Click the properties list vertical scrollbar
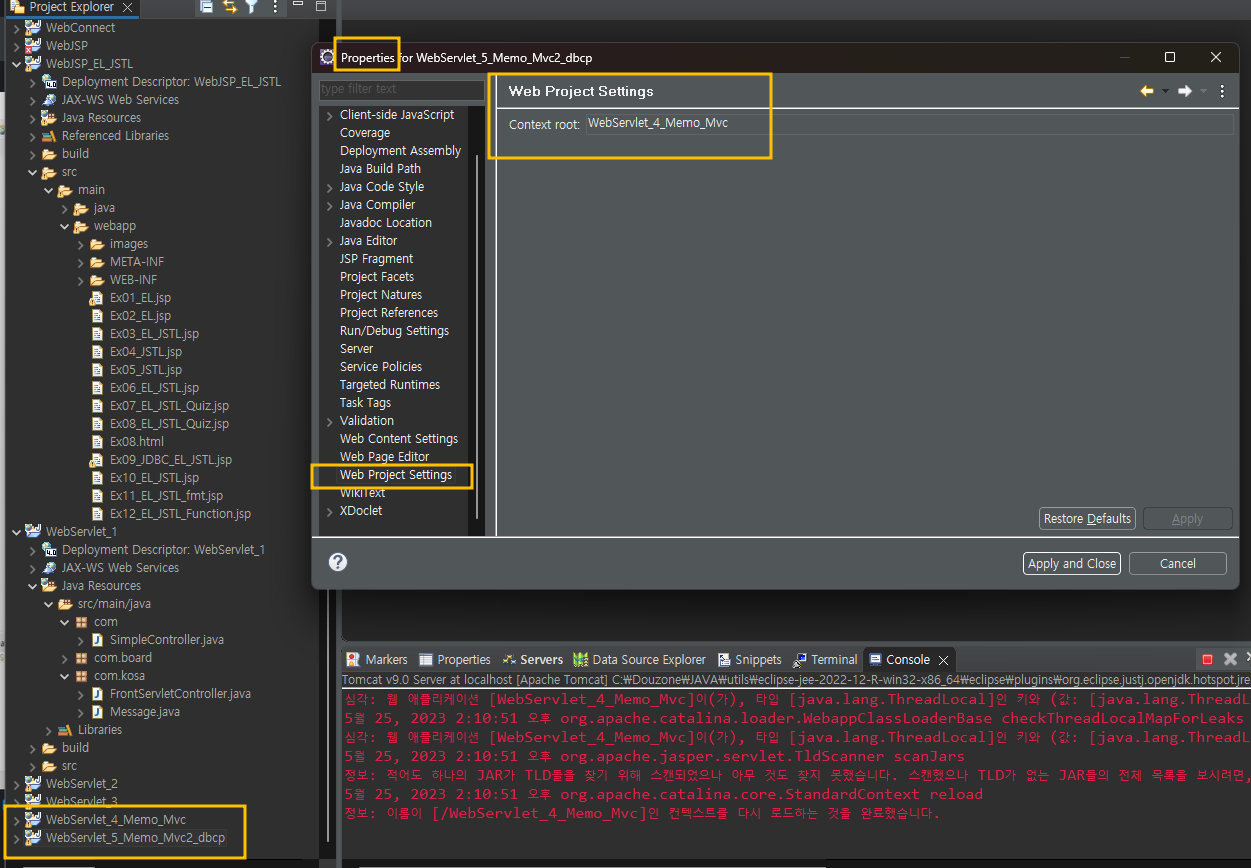Viewport: 1251px width, 868px height. 477,335
